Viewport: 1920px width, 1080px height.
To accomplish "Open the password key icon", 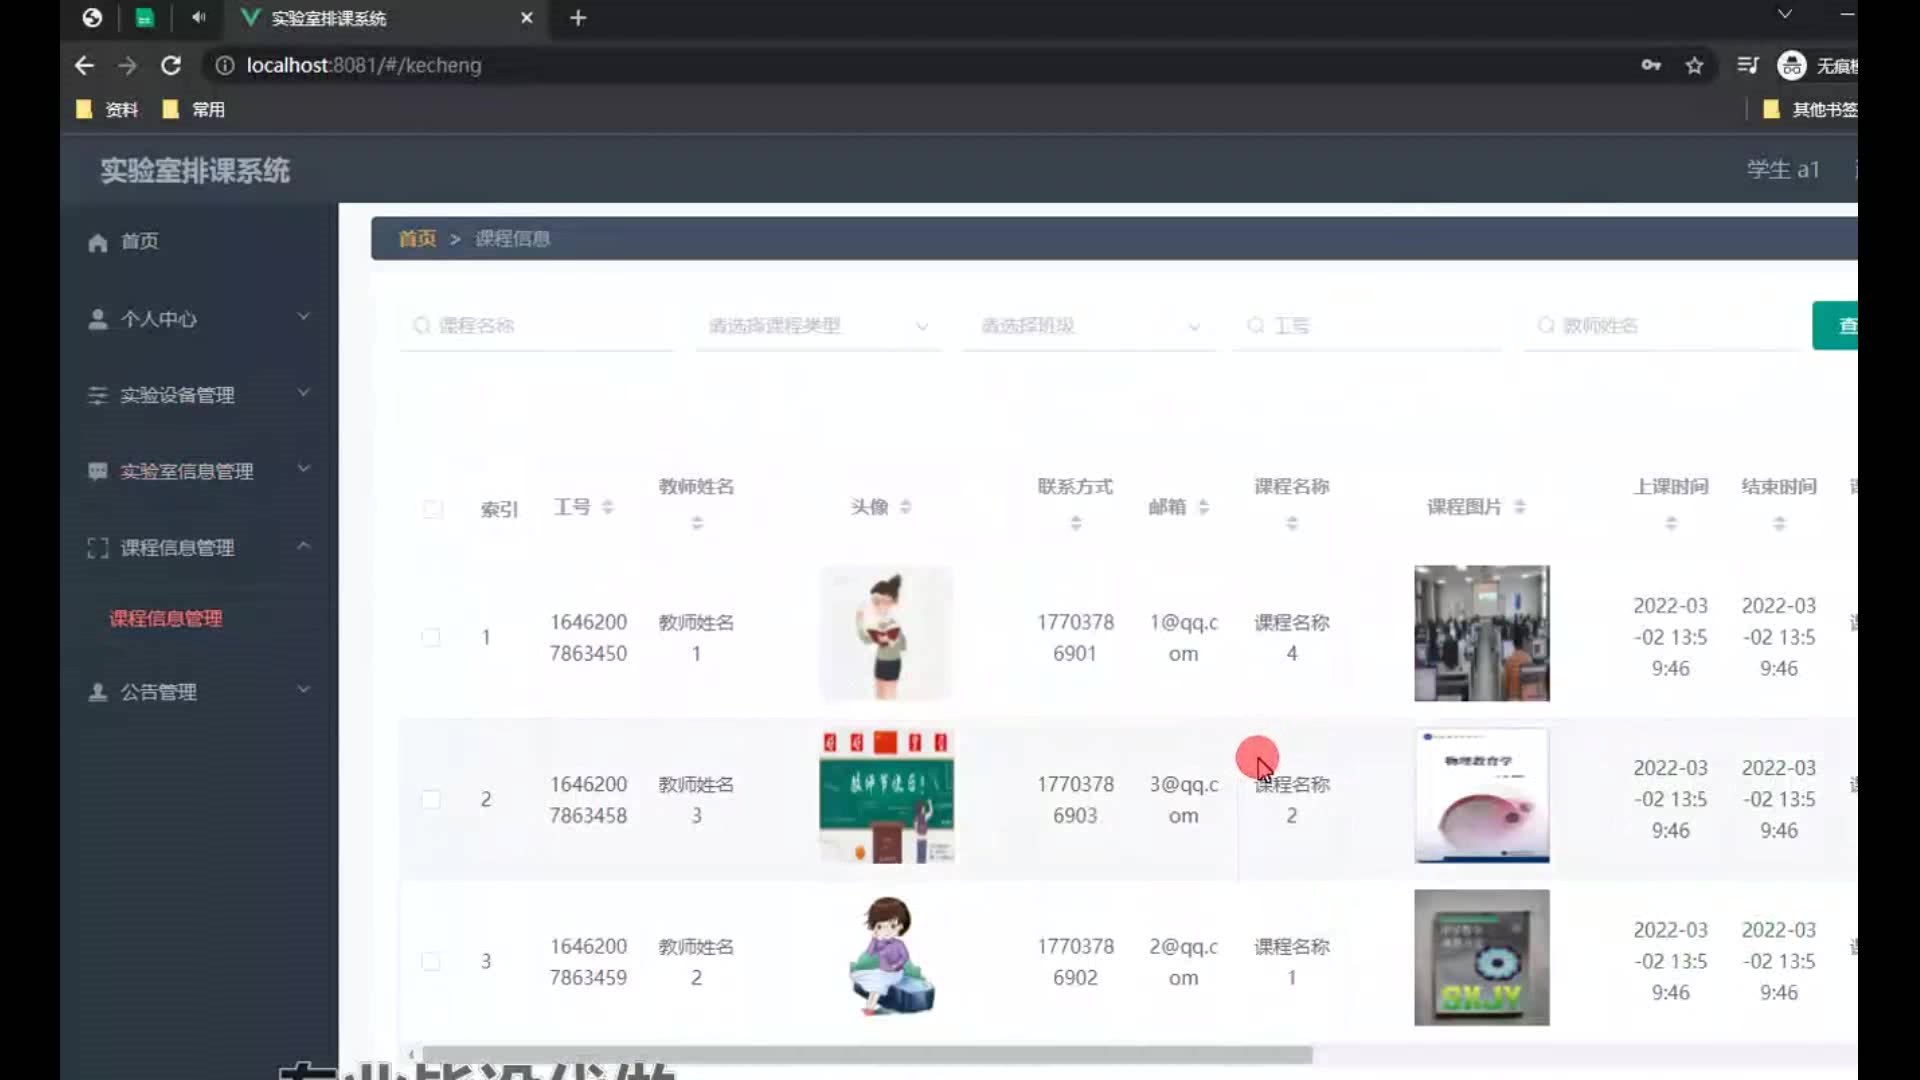I will [1651, 66].
